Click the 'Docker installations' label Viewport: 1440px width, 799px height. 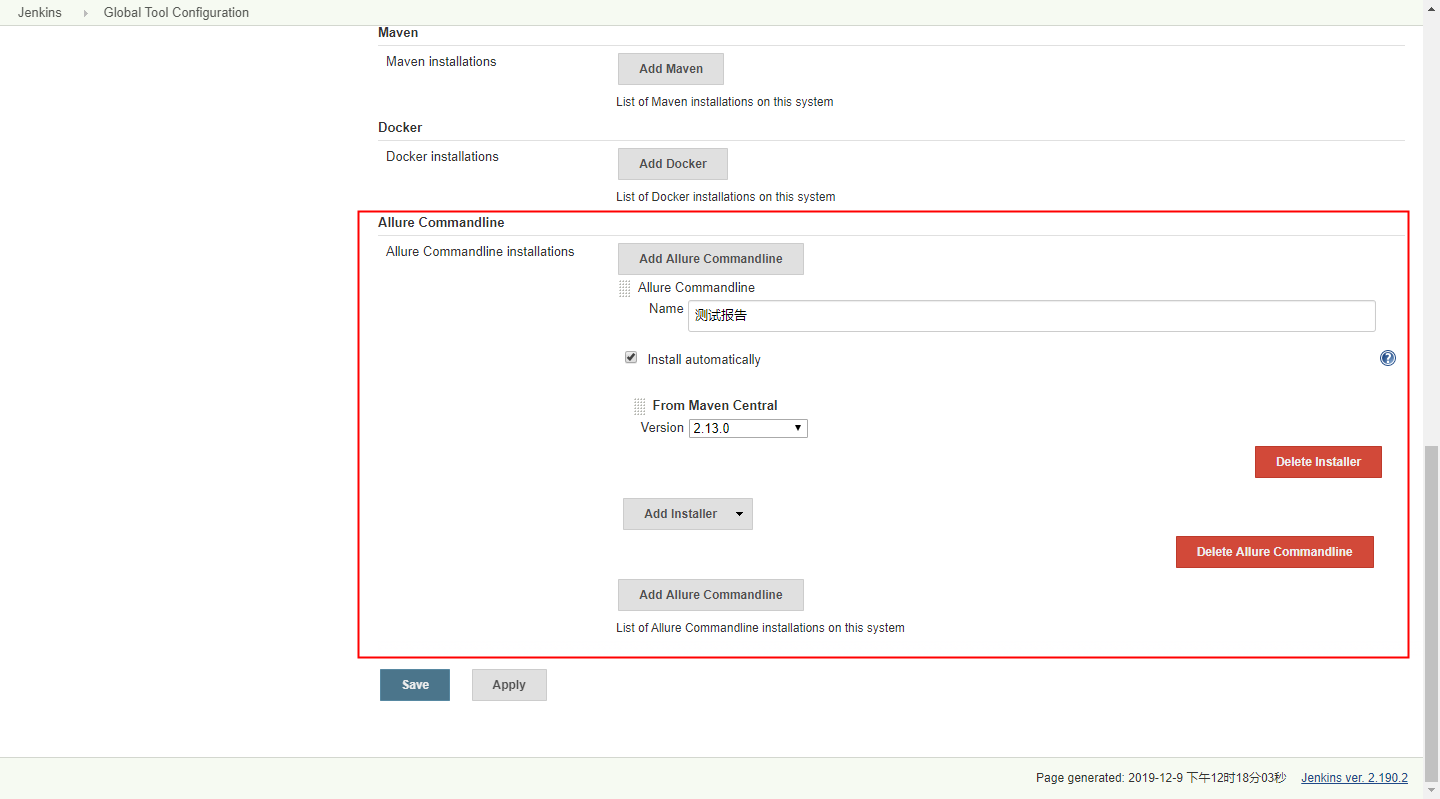point(442,157)
